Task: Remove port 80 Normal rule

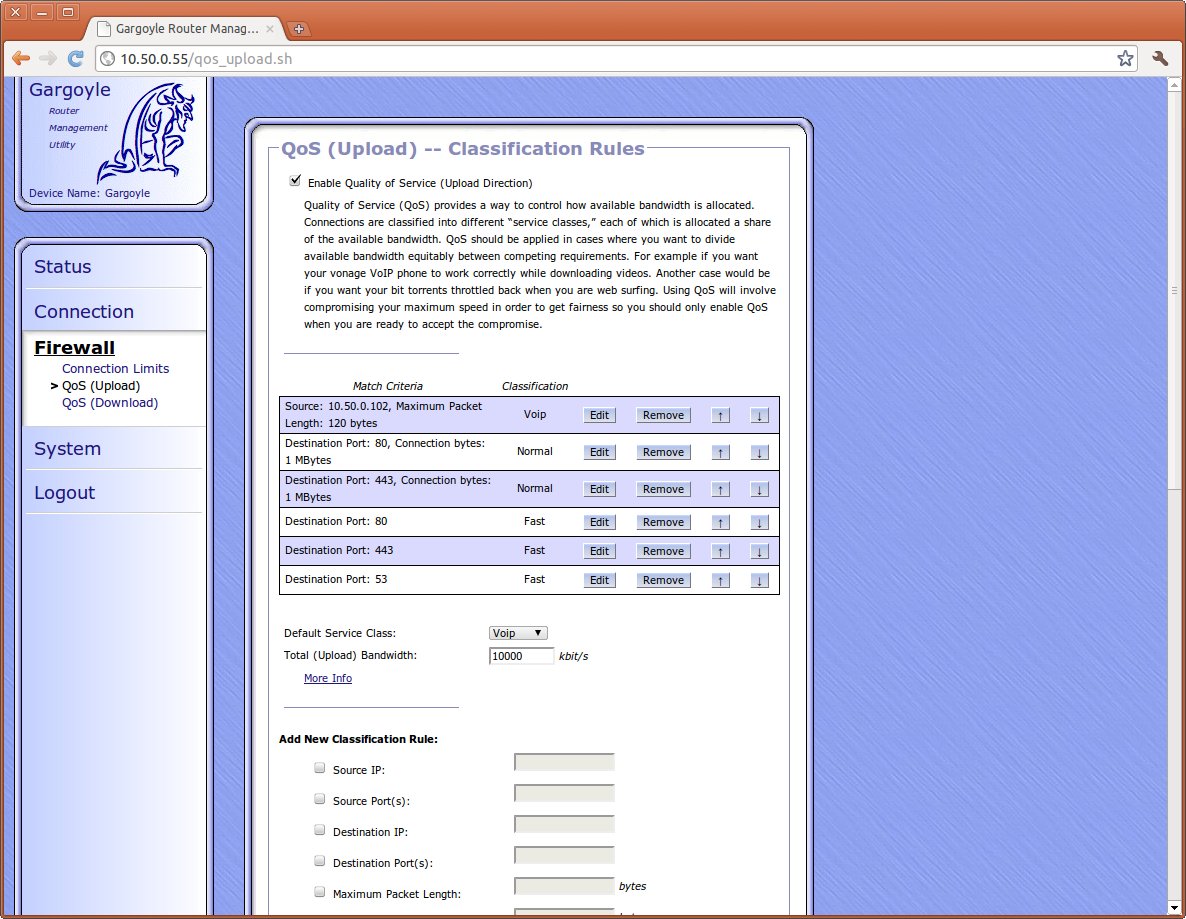Action: click(x=663, y=452)
